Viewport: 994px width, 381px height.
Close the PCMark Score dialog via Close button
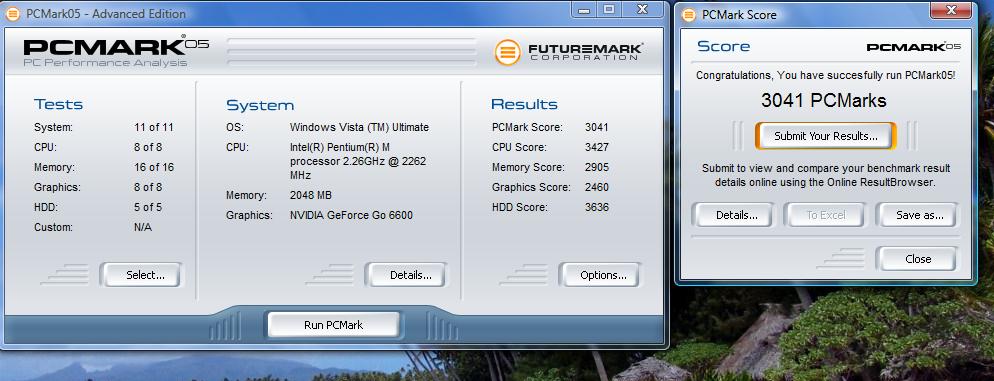click(x=918, y=259)
